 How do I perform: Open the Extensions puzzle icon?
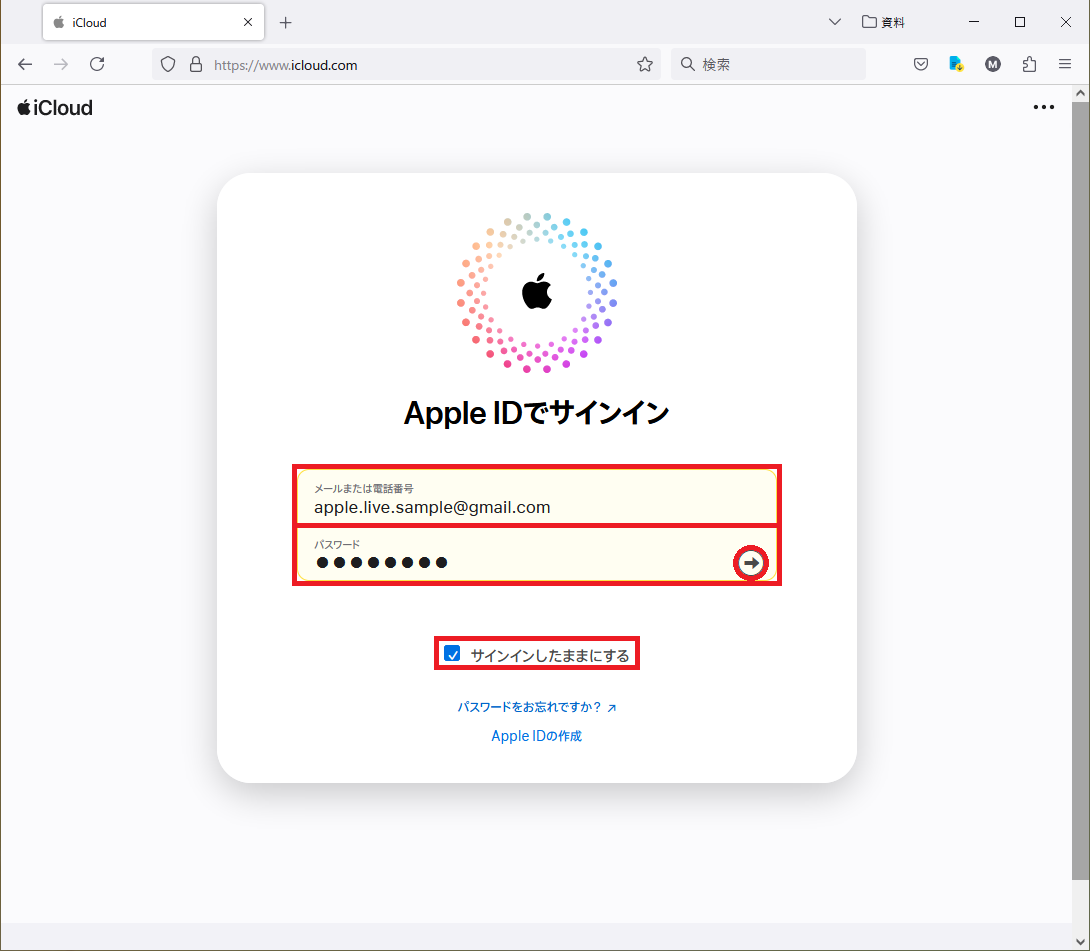coord(1029,65)
